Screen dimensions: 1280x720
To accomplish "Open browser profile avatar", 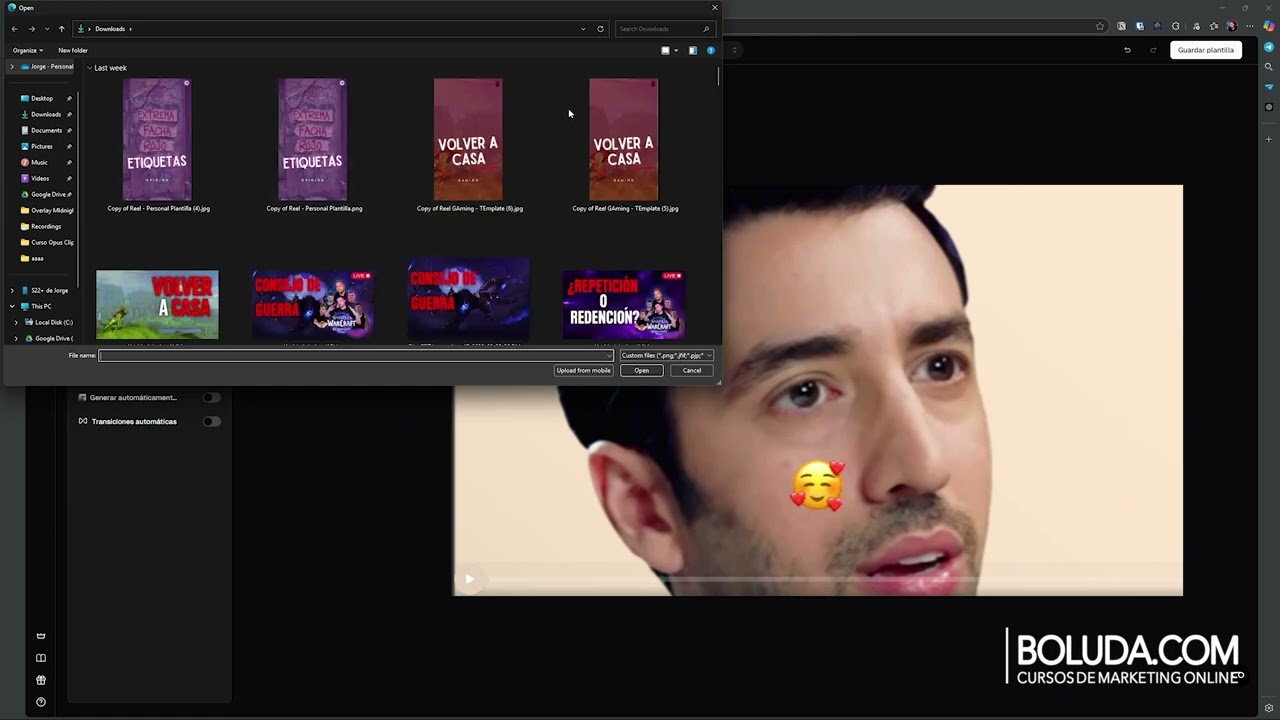I will pyautogui.click(x=1232, y=26).
